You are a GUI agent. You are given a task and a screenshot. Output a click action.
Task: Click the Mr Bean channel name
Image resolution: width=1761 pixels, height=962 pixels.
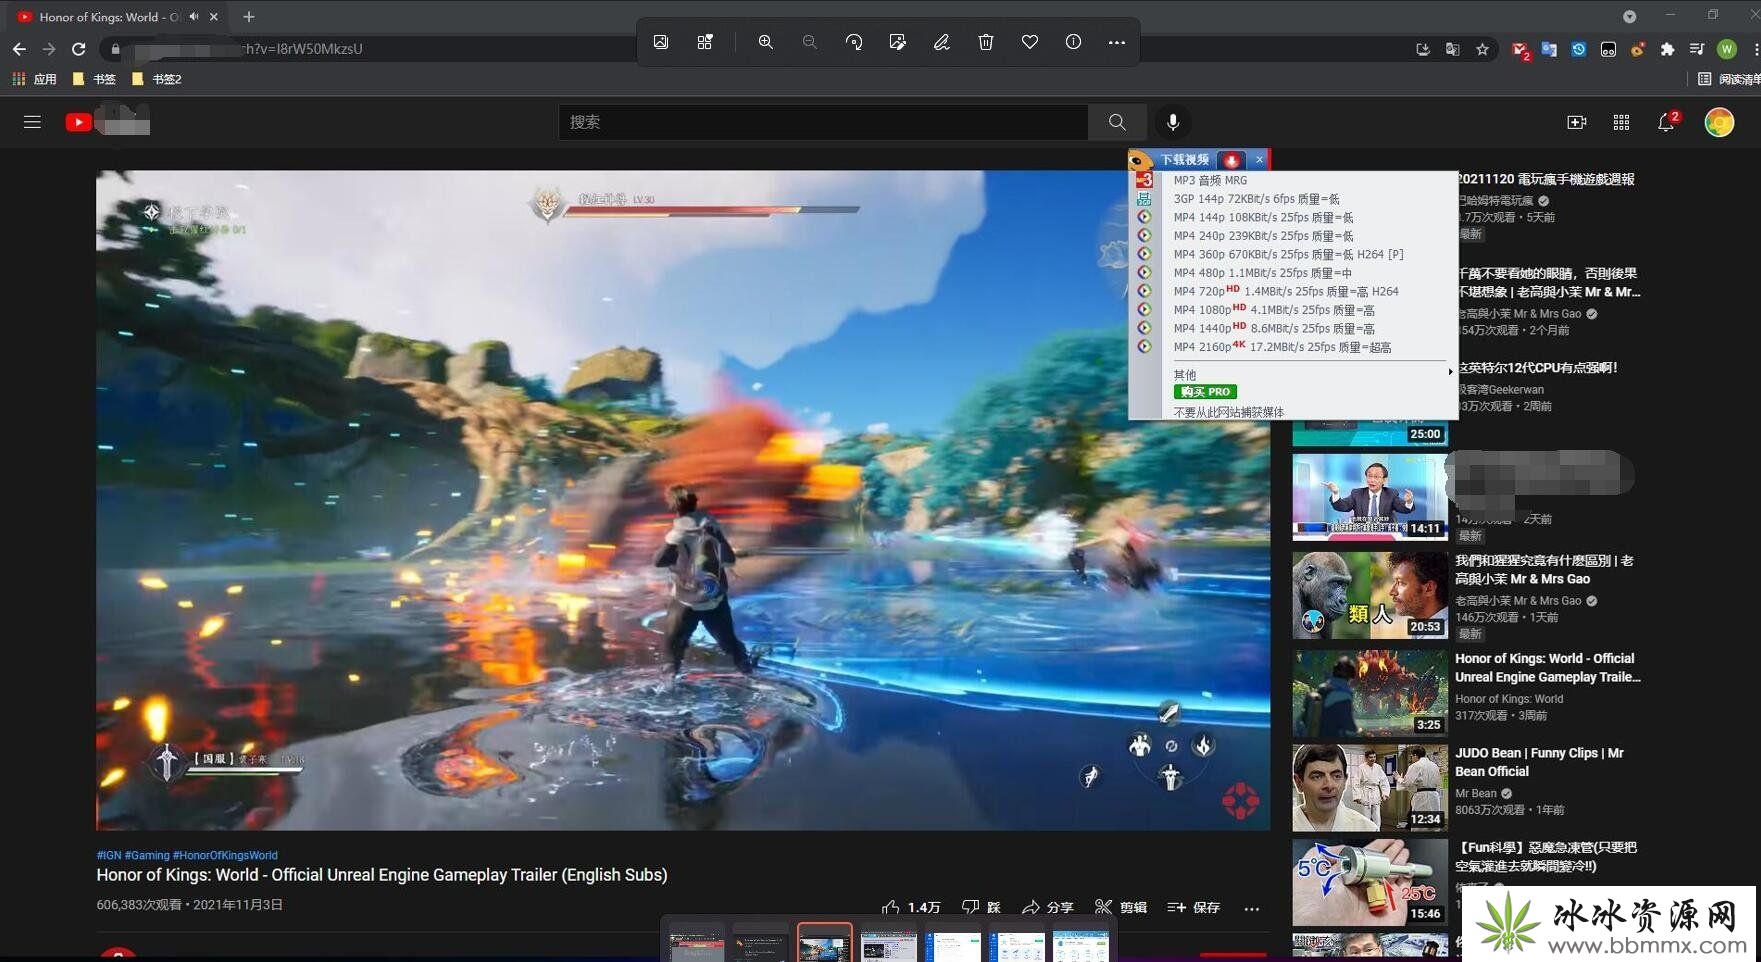coord(1476,793)
